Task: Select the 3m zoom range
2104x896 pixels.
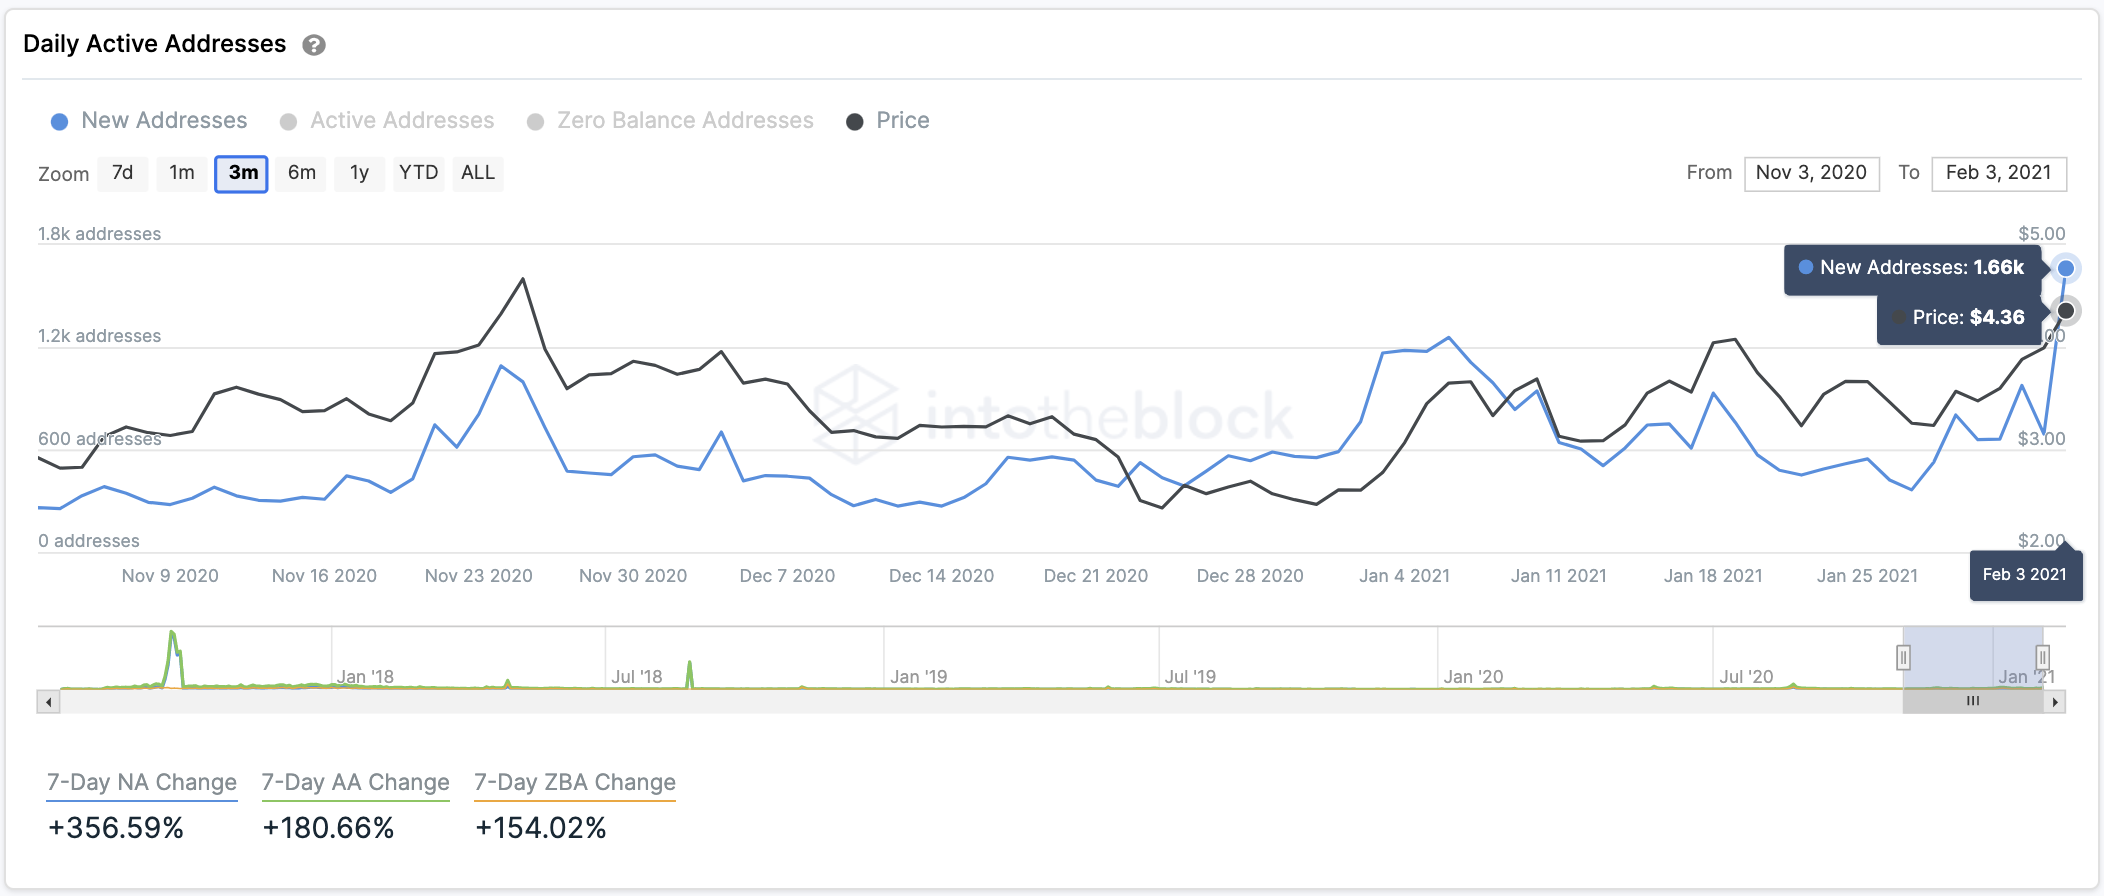Action: 242,173
